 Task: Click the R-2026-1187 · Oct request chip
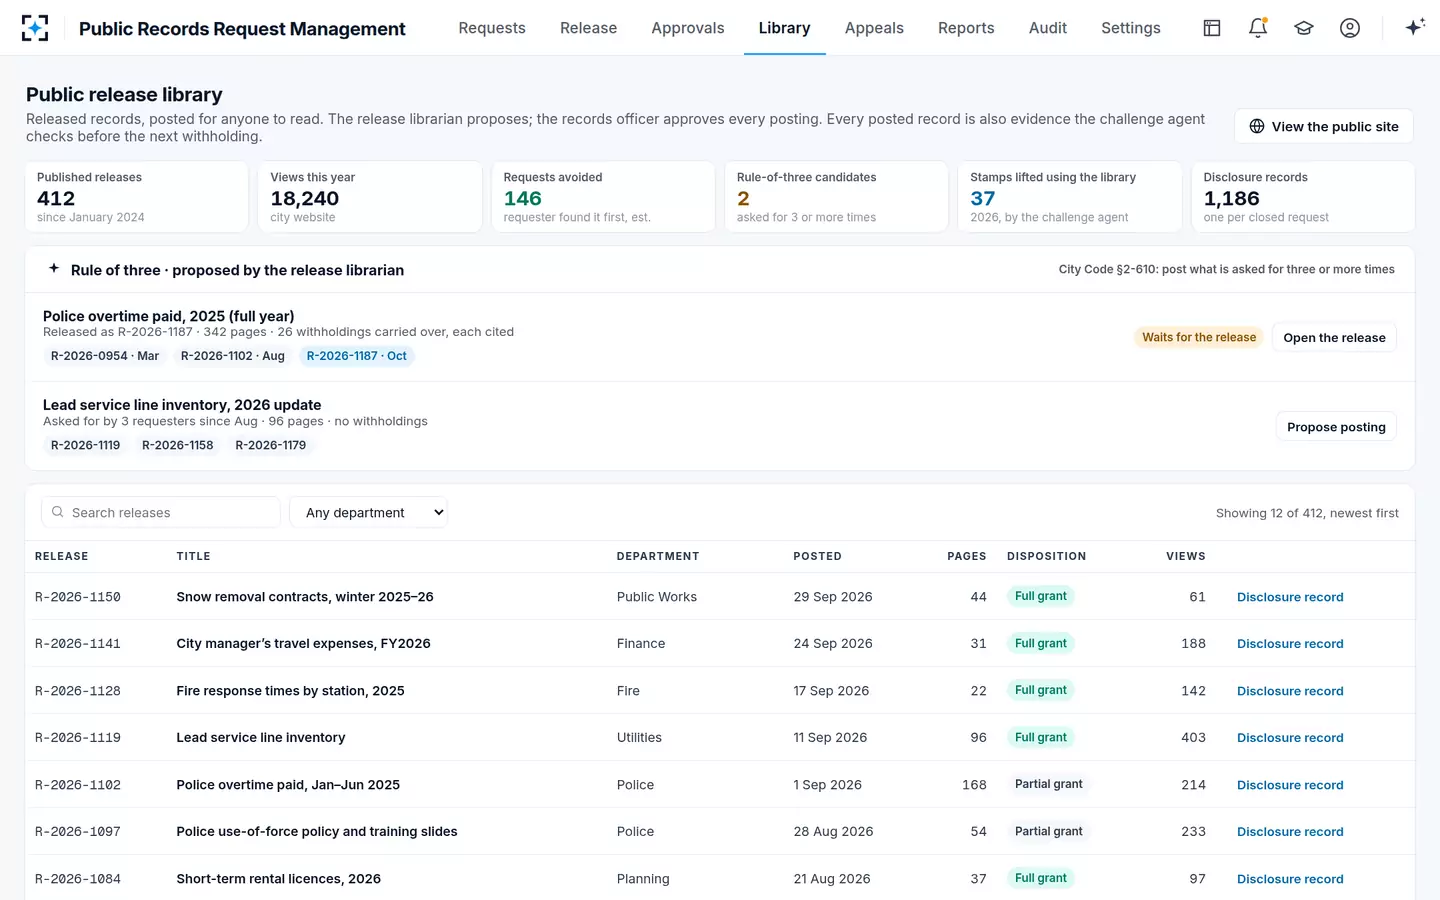pos(357,356)
